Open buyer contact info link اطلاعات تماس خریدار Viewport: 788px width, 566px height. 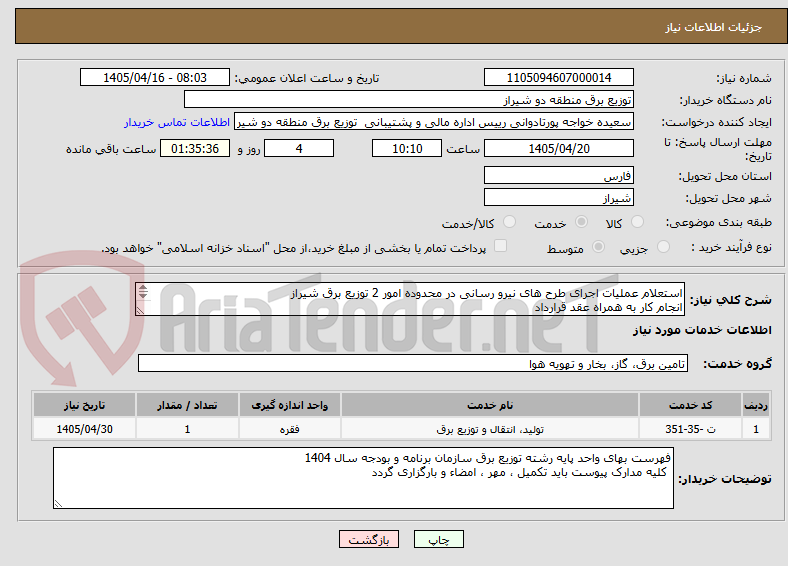click(x=177, y=122)
